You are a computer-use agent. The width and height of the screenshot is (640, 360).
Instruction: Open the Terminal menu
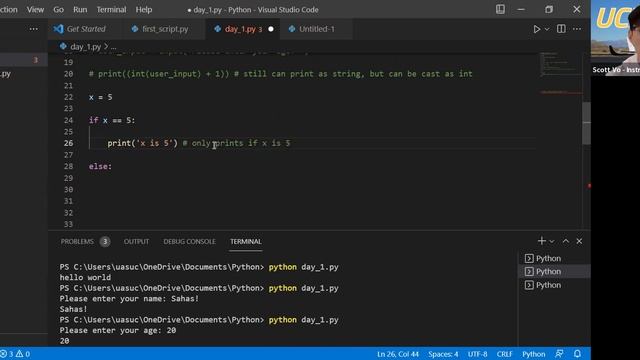pyautogui.click(x=111, y=9)
